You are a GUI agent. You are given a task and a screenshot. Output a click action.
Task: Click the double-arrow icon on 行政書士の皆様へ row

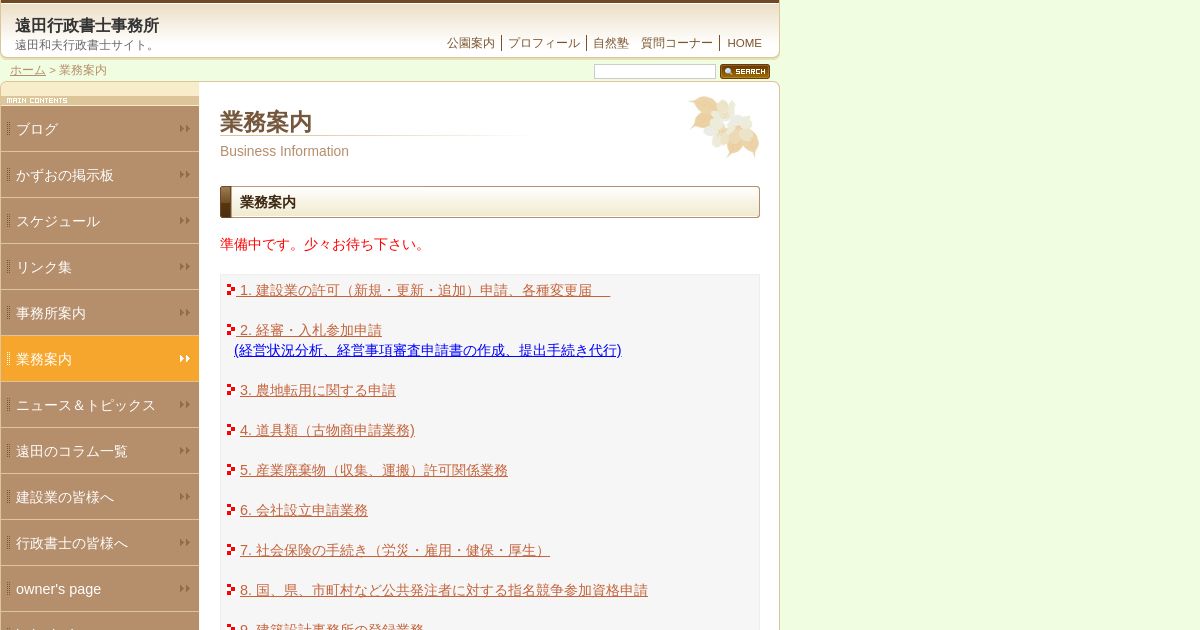185,543
